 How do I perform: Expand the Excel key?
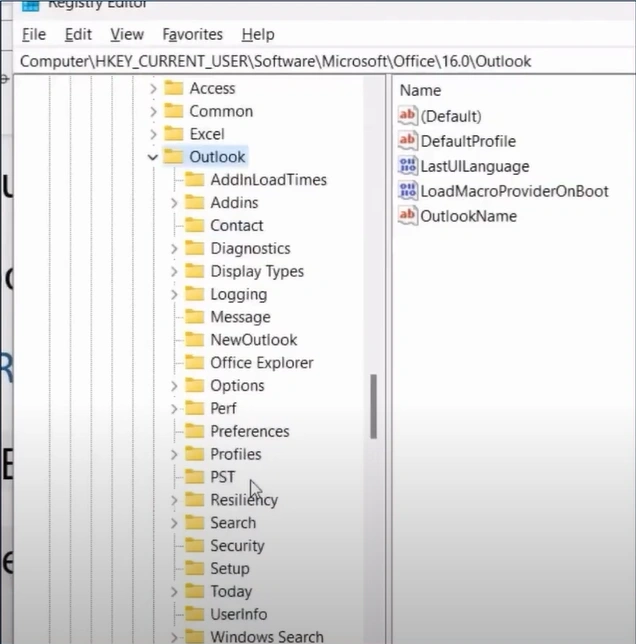(153, 134)
